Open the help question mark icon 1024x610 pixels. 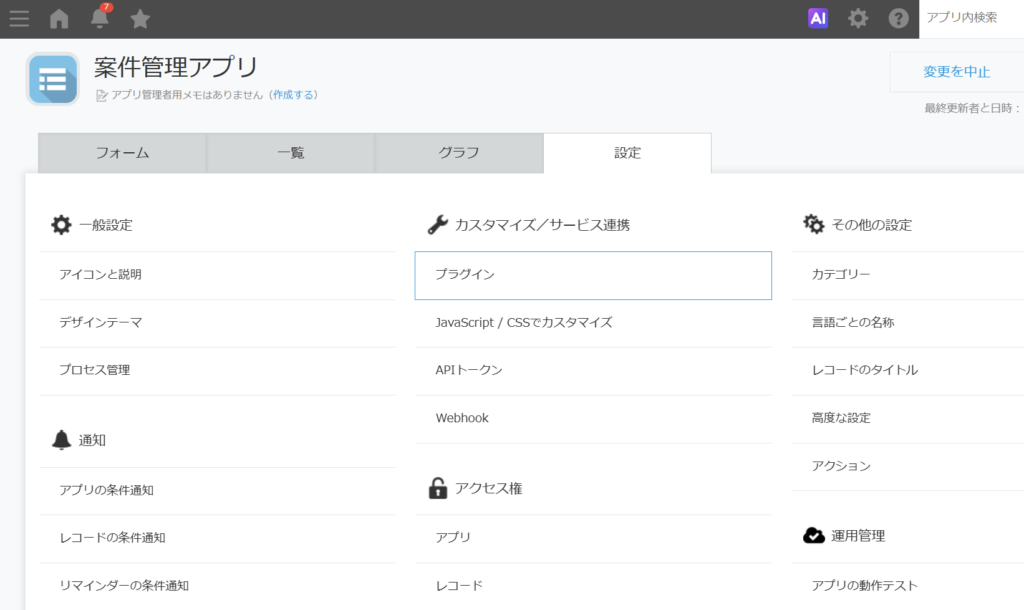point(898,18)
